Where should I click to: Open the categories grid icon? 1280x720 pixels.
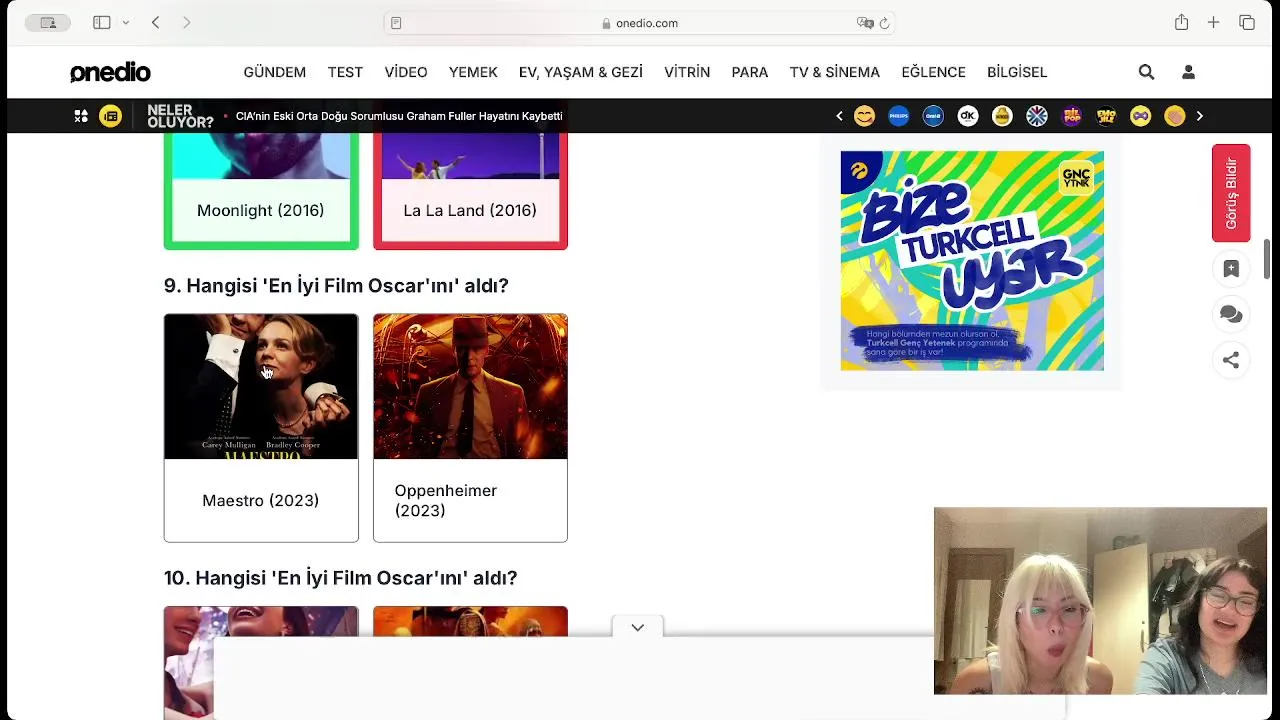[81, 116]
